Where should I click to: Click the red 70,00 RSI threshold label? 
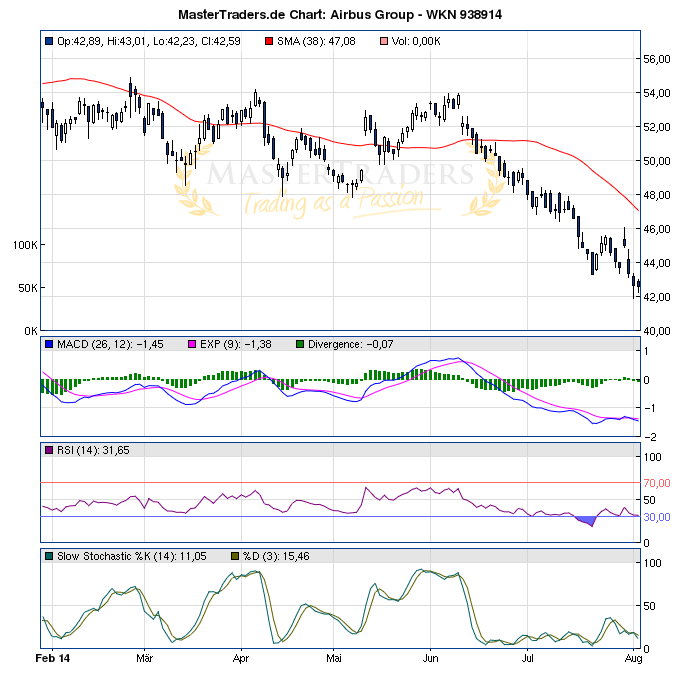coord(657,483)
